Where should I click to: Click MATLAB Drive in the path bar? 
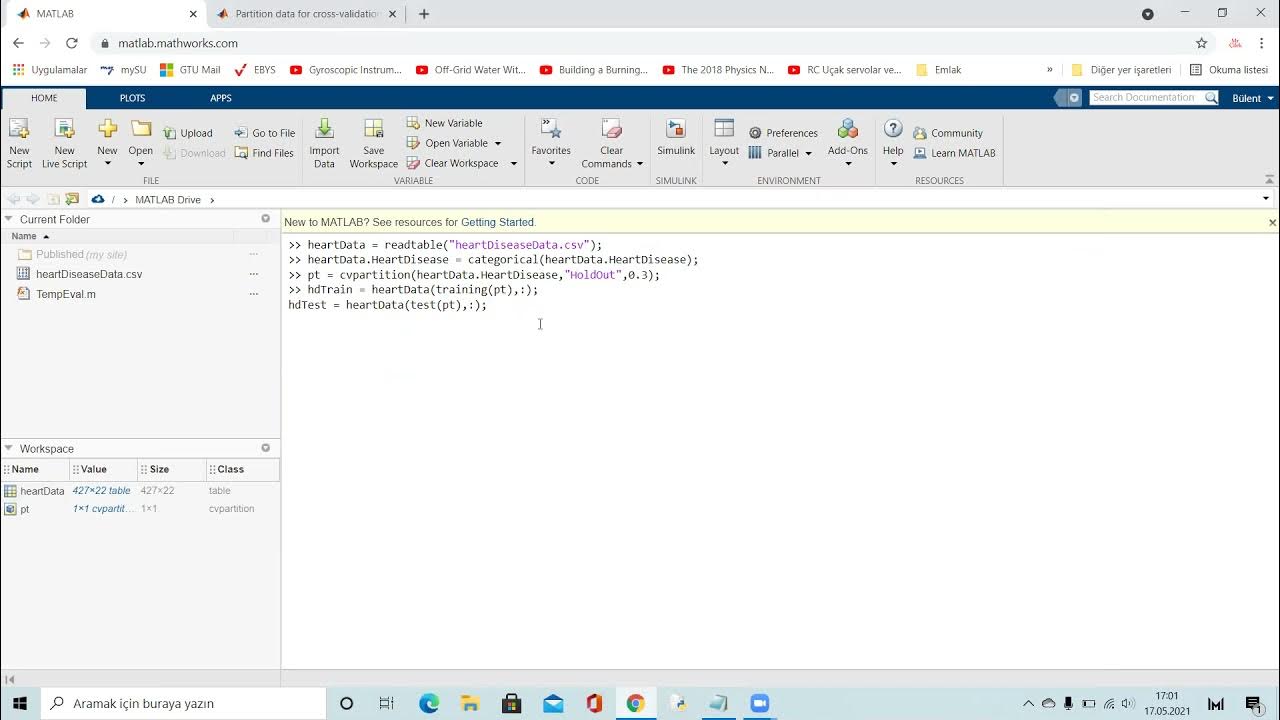pyautogui.click(x=168, y=200)
